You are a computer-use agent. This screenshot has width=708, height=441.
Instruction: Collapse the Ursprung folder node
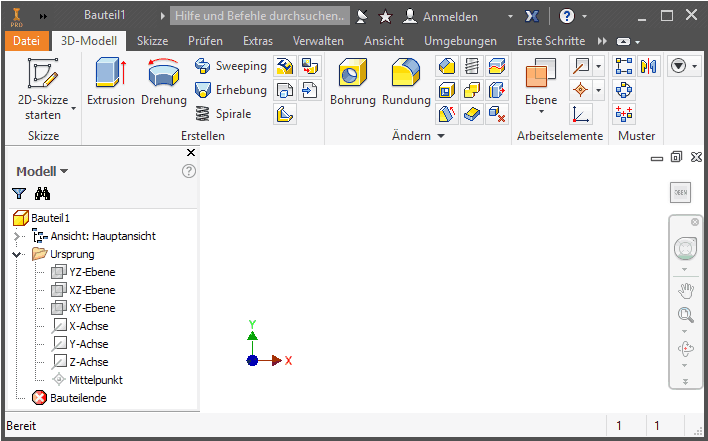coord(18,254)
